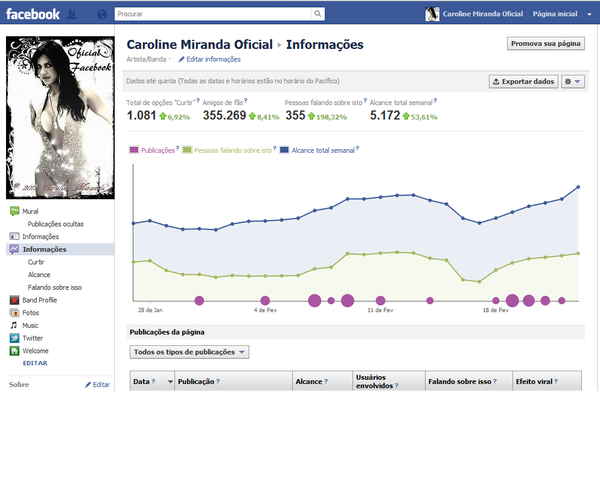Click last blue data point on chart
The height and width of the screenshot is (483, 600).
[578, 187]
